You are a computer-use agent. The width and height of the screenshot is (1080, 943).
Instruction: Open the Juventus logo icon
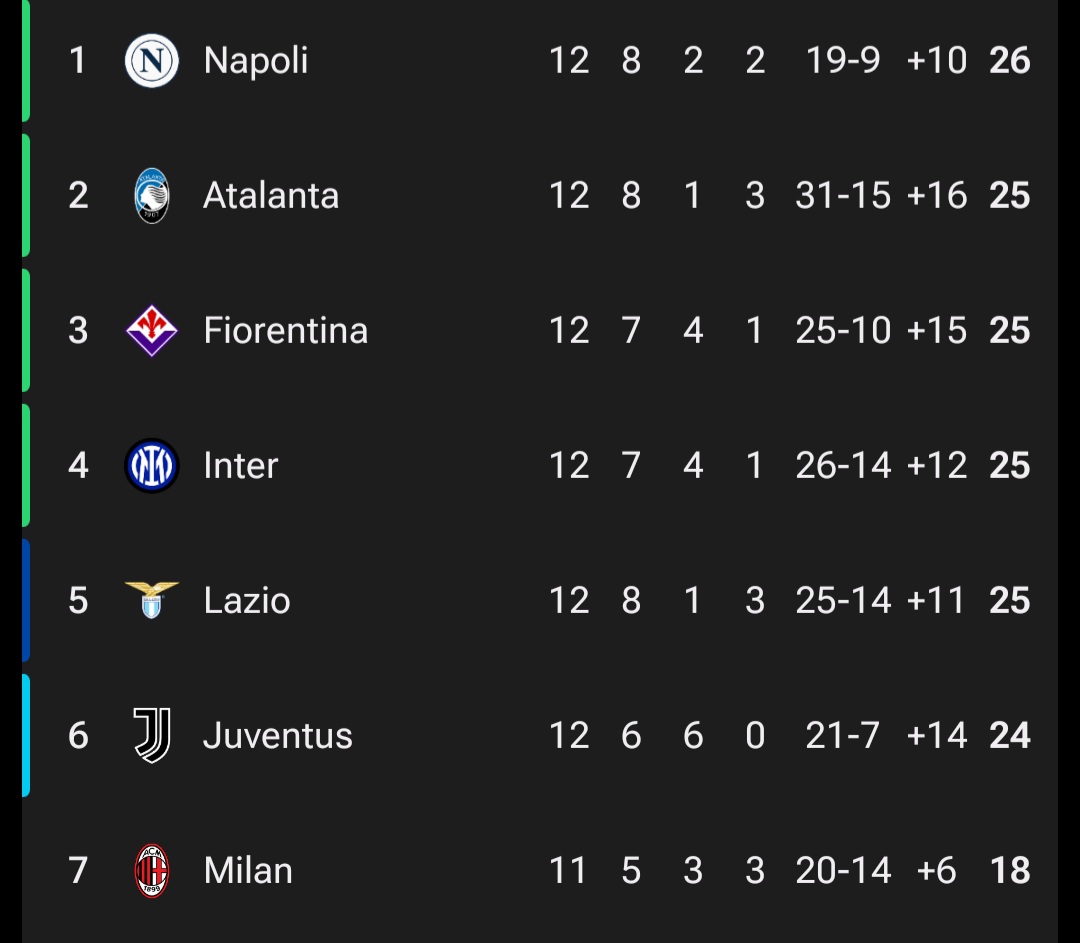pos(152,735)
